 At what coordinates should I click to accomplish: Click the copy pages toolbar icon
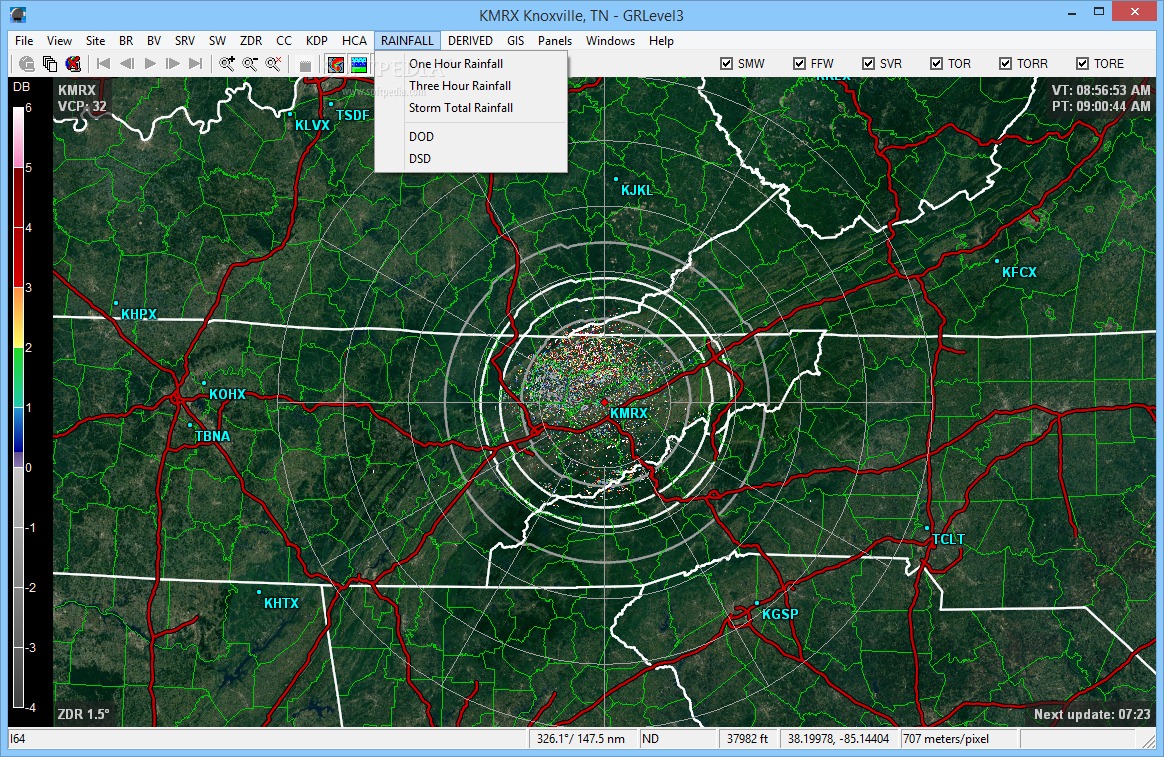(x=50, y=64)
